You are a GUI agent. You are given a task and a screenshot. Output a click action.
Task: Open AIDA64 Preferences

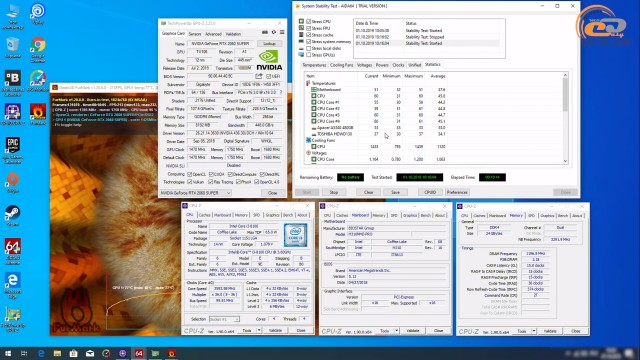pyautogui.click(x=457, y=192)
